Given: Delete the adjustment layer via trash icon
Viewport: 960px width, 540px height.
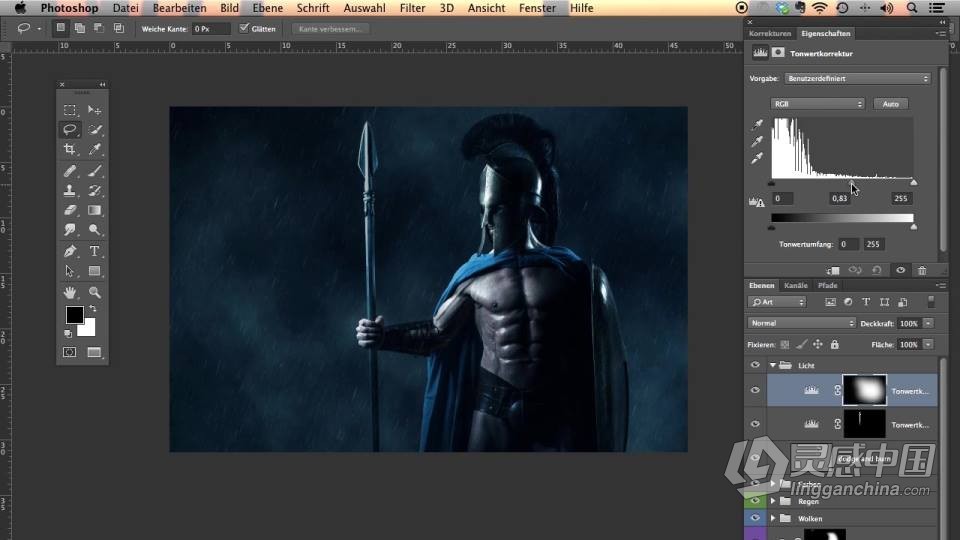Looking at the screenshot, I should coord(922,270).
